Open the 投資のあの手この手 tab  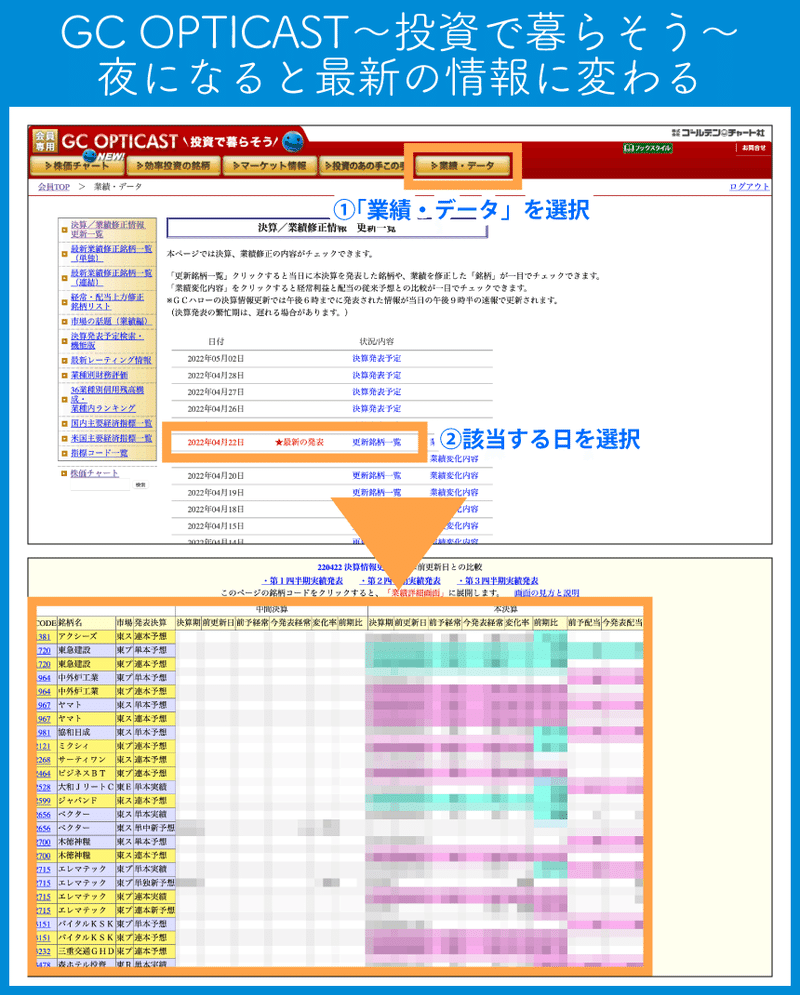362,166
